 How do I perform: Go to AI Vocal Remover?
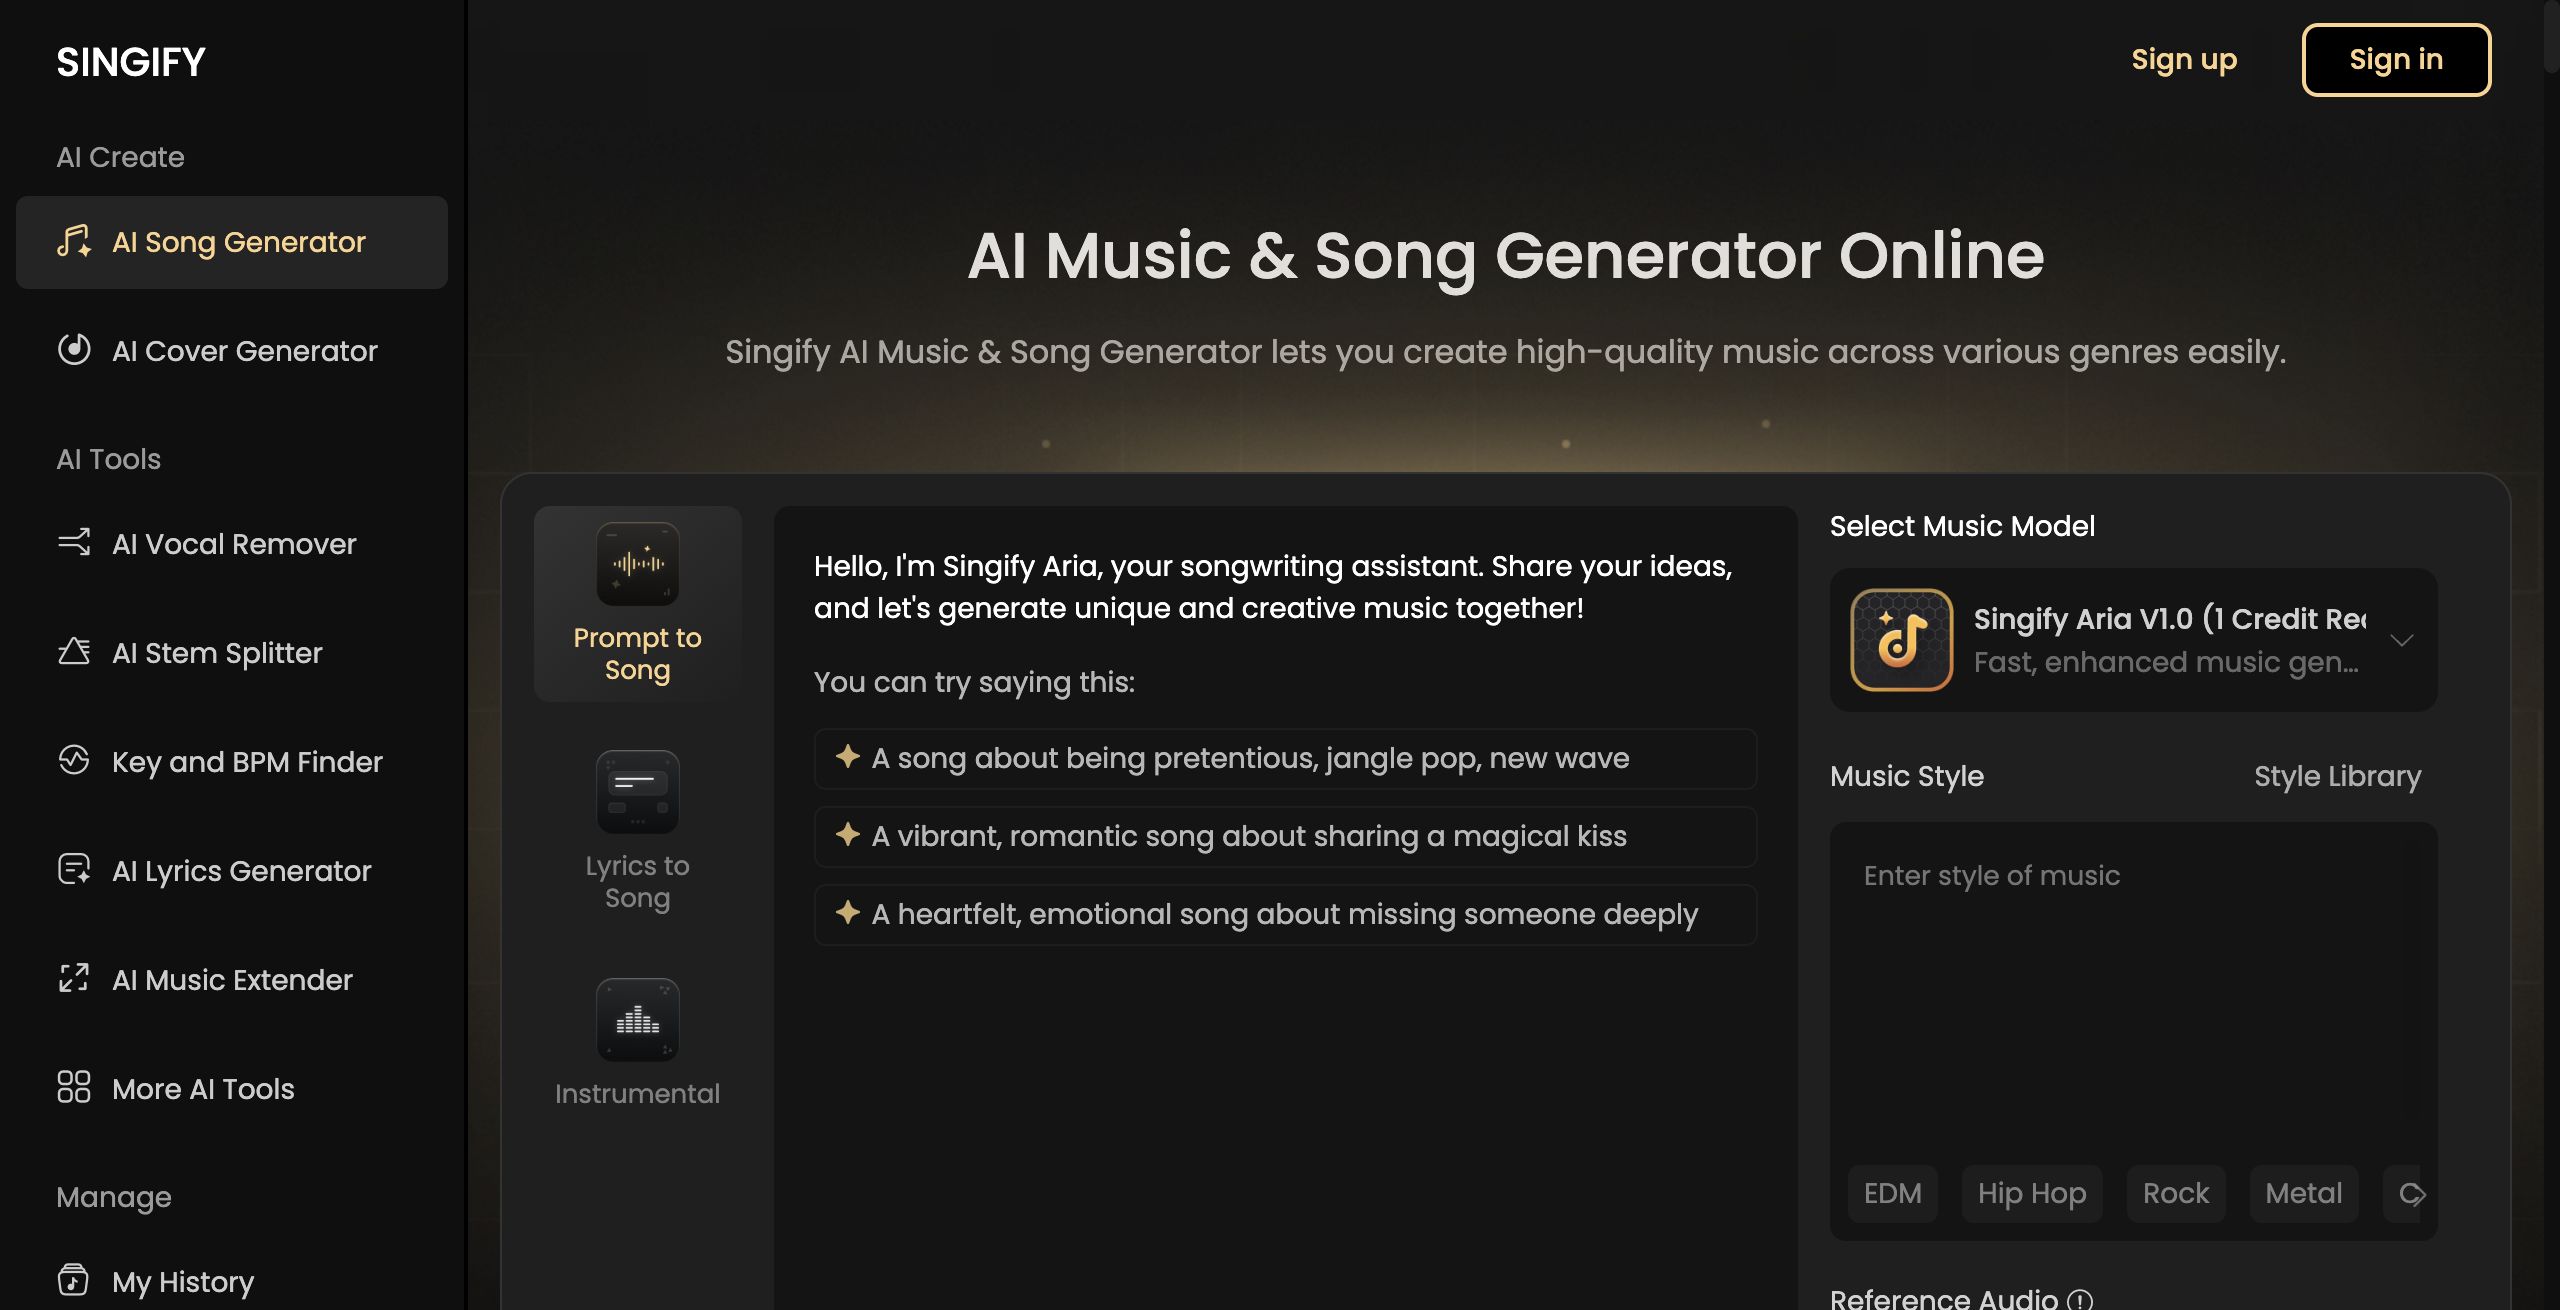click(232, 544)
